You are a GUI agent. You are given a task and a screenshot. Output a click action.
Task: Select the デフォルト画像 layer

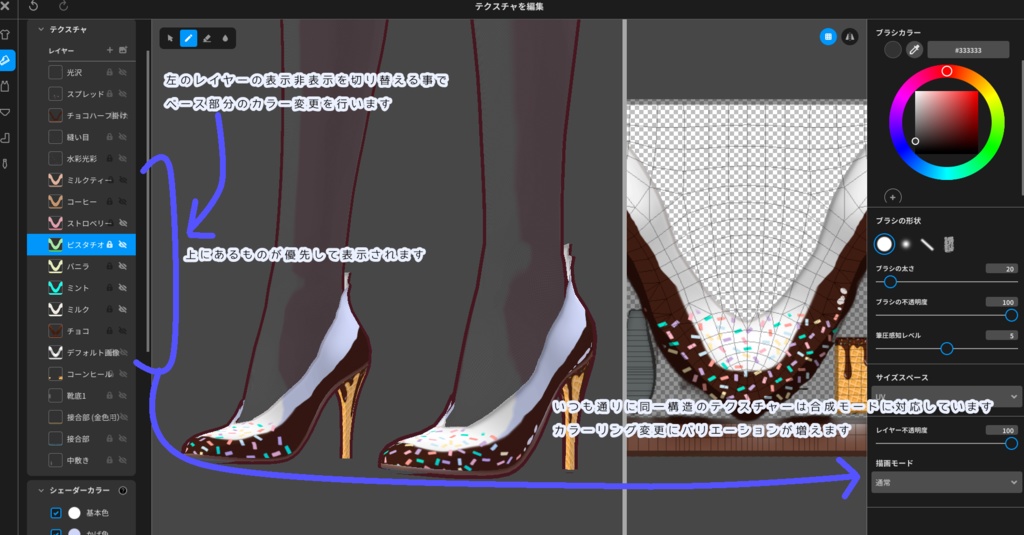pos(82,353)
